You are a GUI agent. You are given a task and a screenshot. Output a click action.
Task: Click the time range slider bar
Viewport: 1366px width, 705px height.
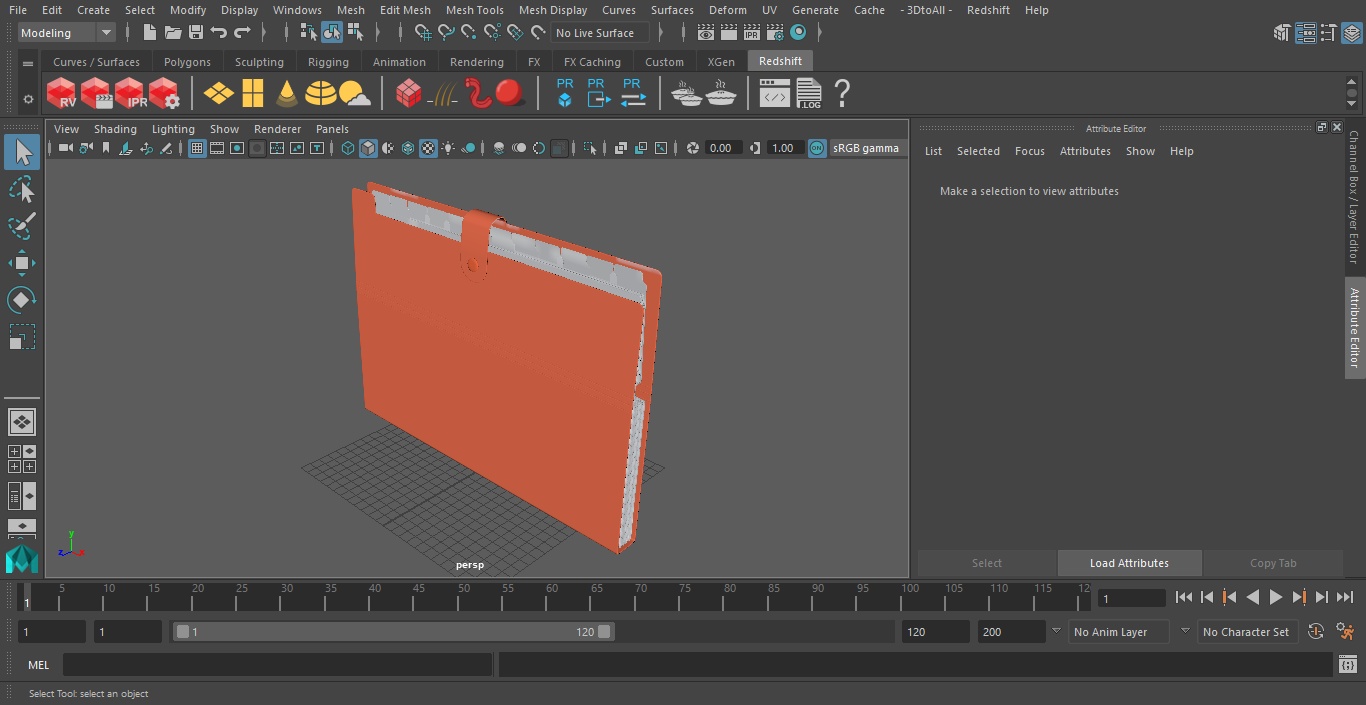pos(393,632)
